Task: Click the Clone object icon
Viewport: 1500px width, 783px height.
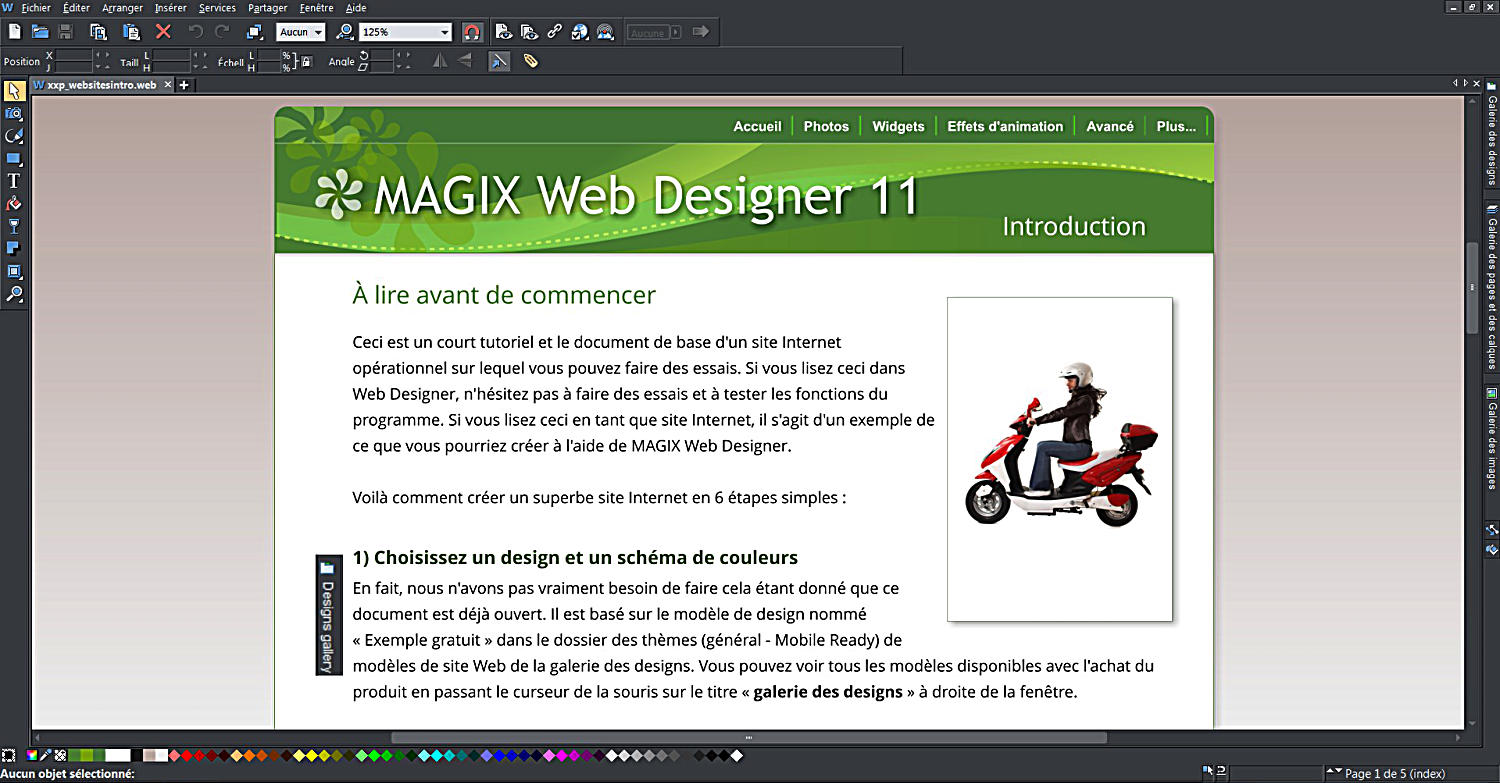Action: 253,32
